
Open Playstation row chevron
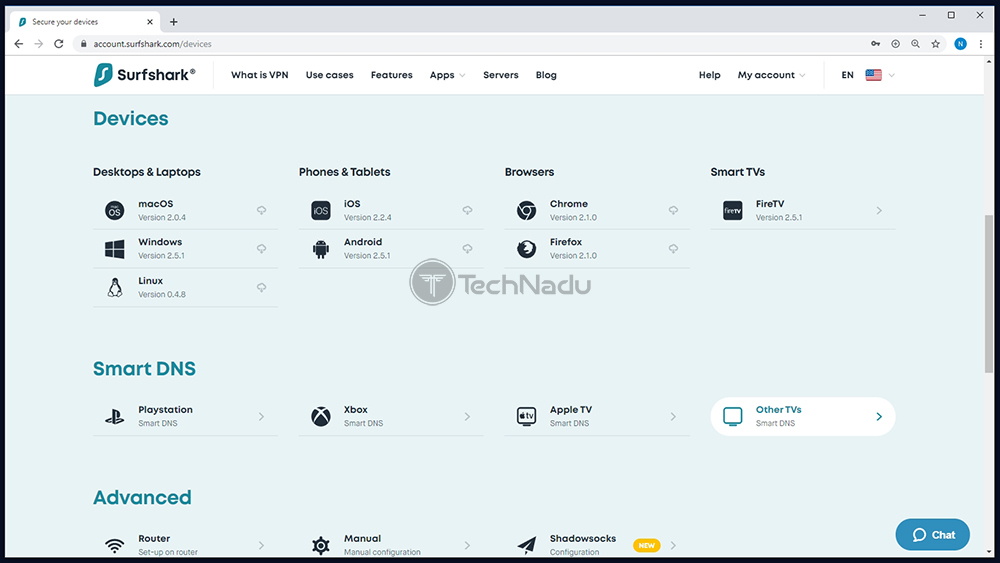point(261,416)
